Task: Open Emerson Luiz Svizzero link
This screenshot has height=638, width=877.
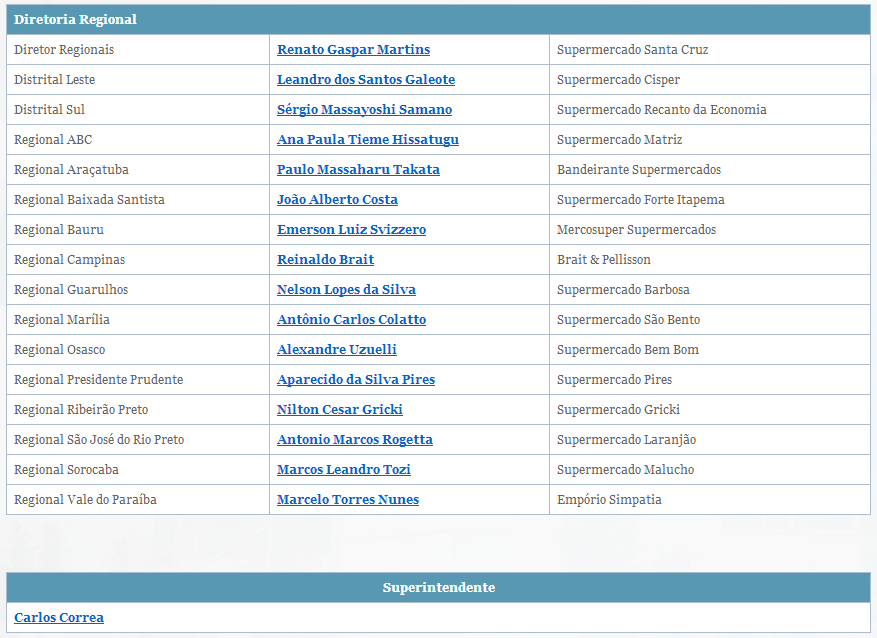Action: coord(351,230)
